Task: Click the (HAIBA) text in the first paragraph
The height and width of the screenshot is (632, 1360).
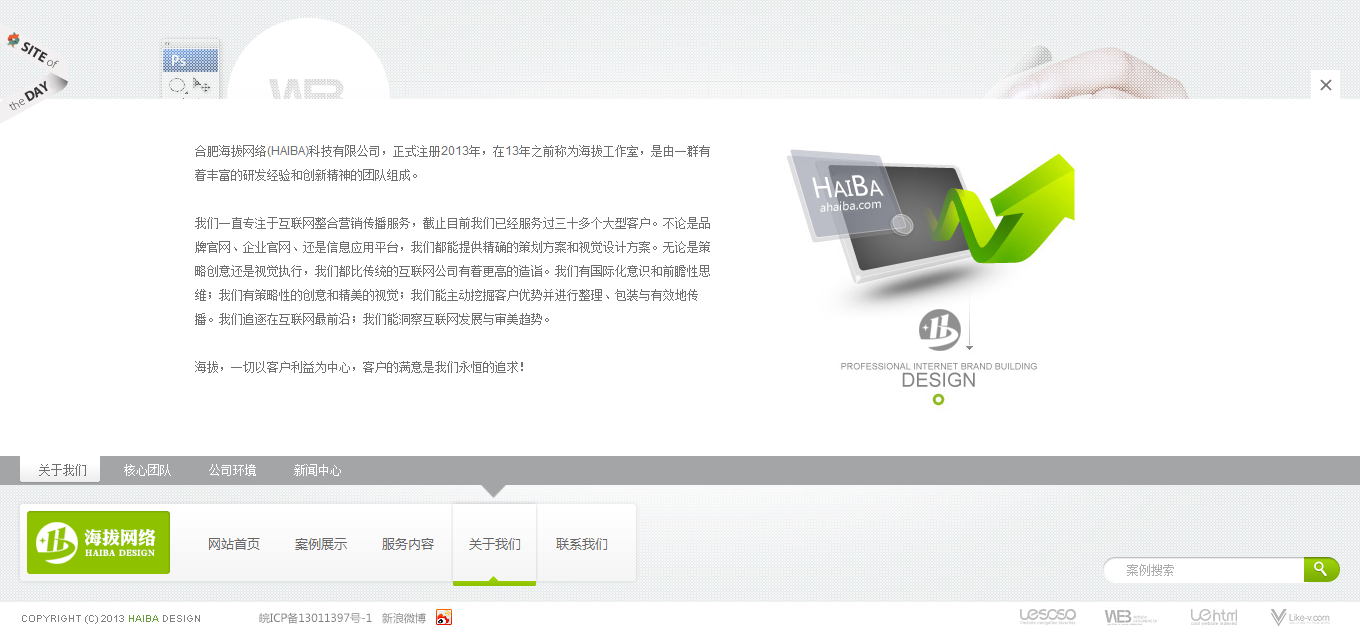Action: coord(287,152)
